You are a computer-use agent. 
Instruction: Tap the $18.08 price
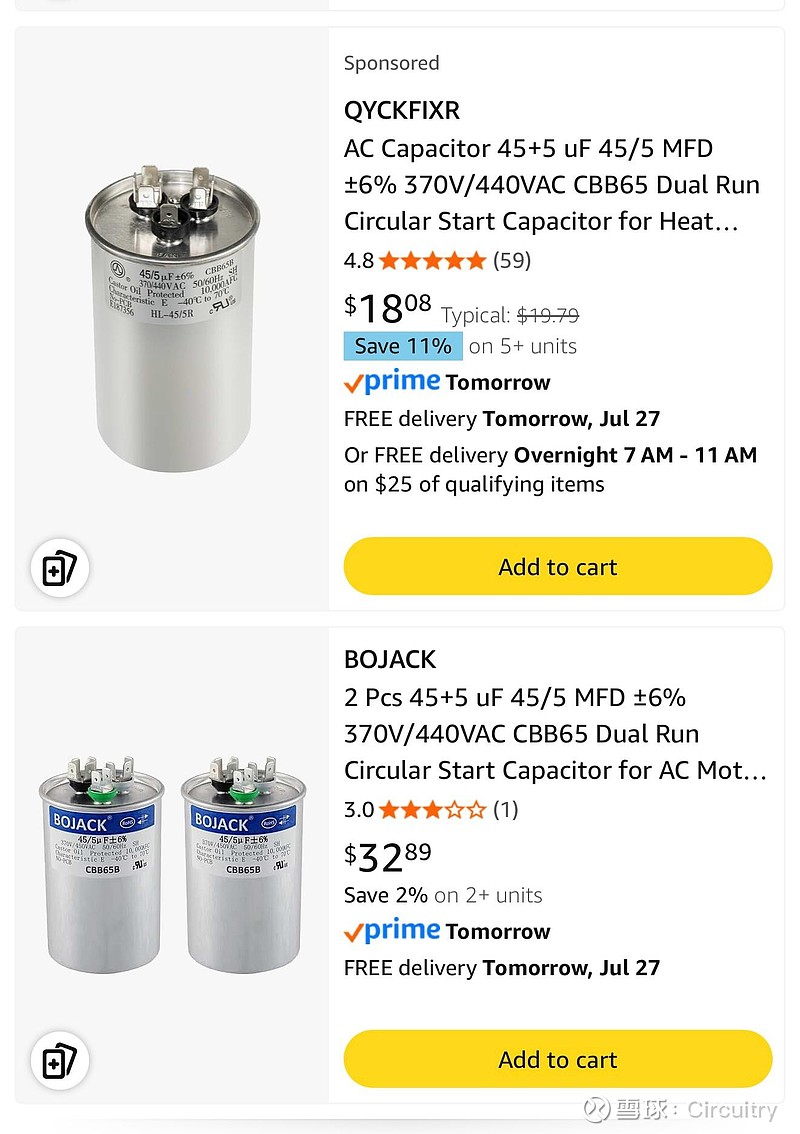click(388, 308)
